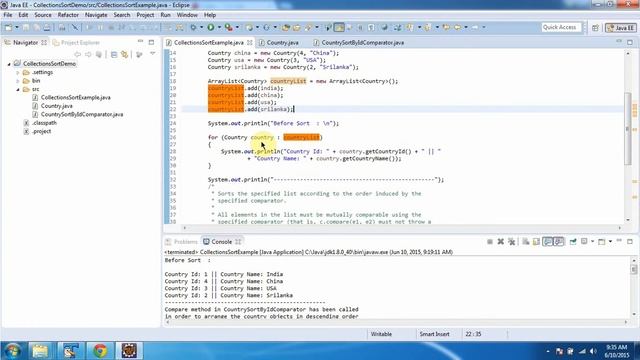Collapse the src folder
This screenshot has width=640, height=360.
18,89
